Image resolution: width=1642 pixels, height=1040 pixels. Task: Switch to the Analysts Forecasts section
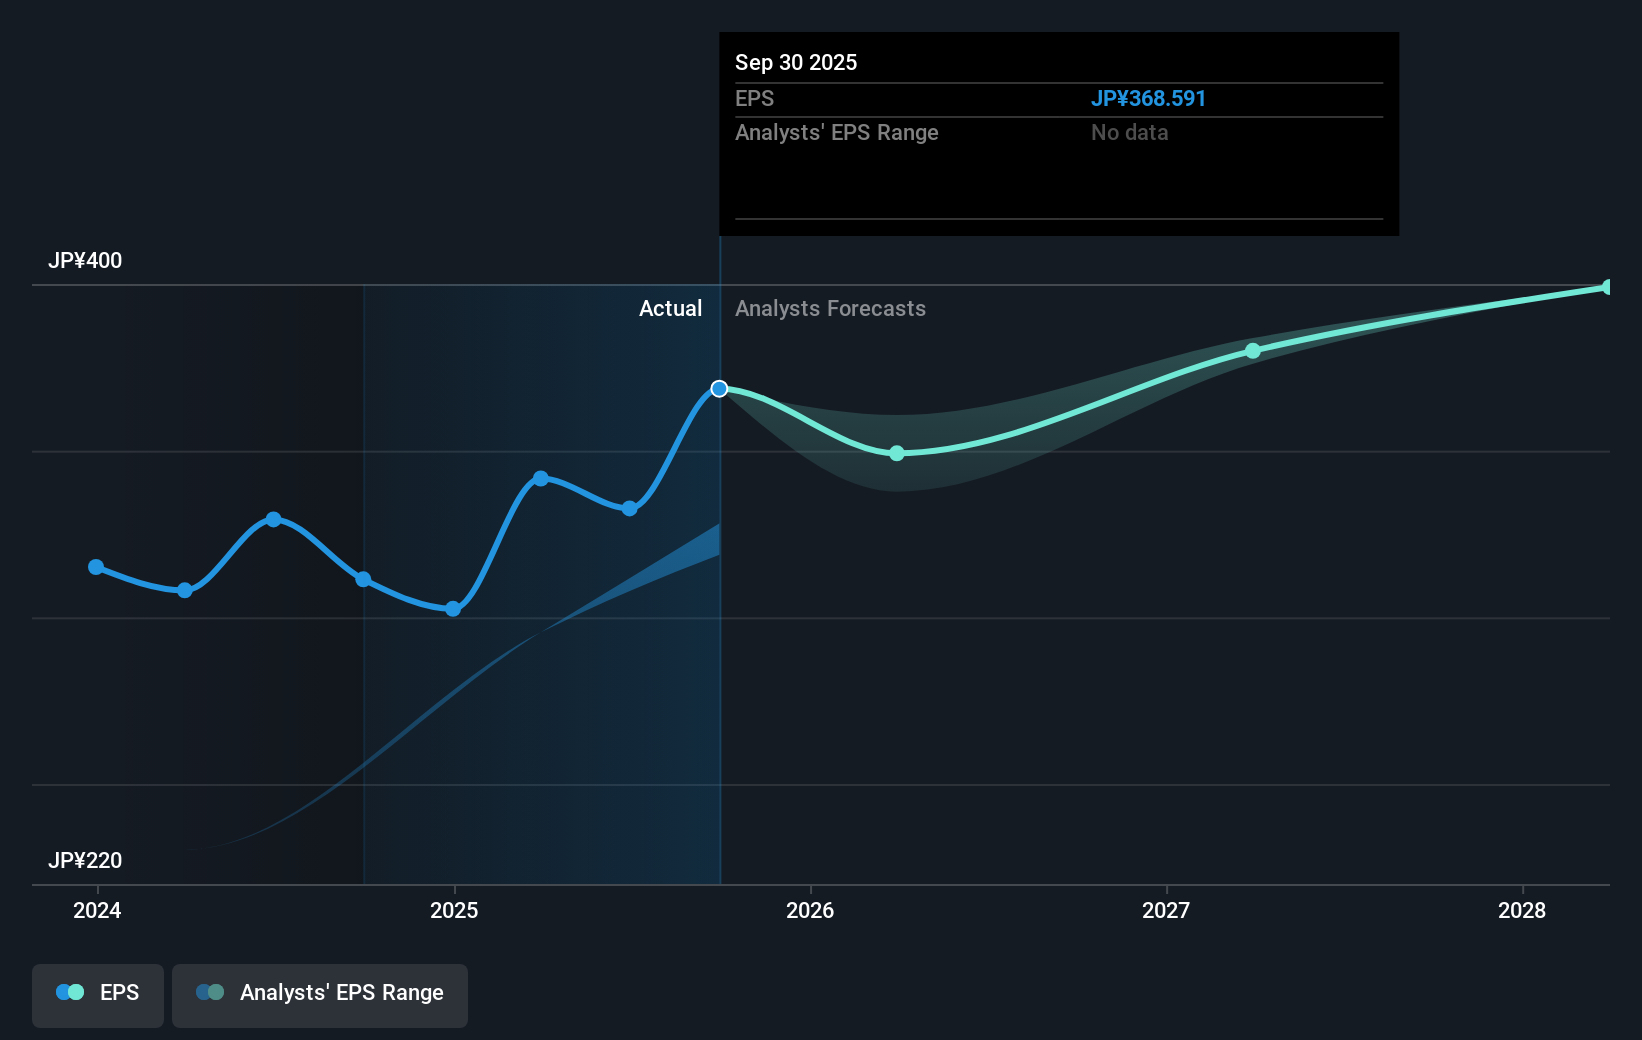(830, 309)
